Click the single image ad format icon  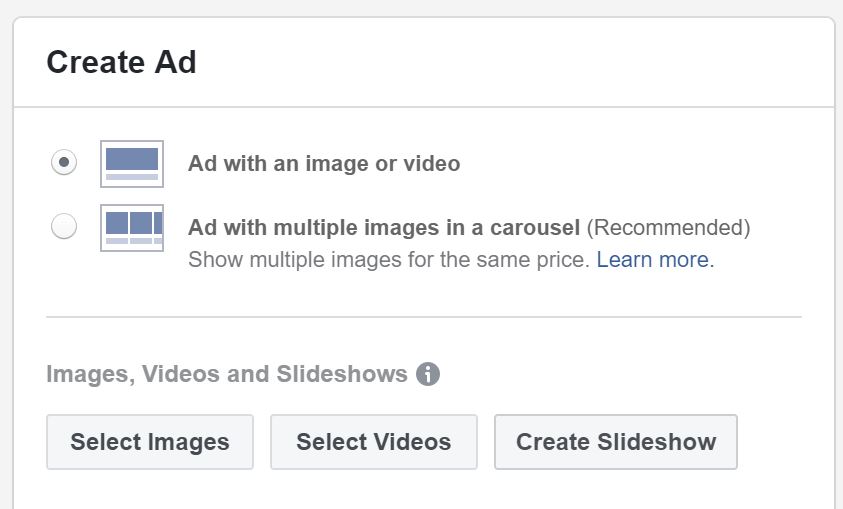tap(132, 164)
